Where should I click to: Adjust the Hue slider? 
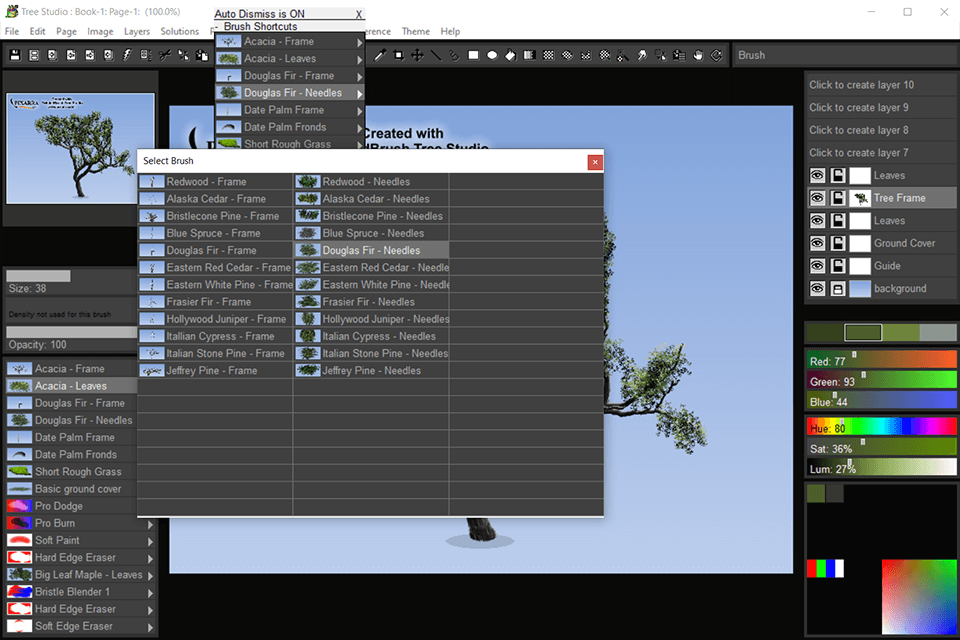[x=880, y=427]
